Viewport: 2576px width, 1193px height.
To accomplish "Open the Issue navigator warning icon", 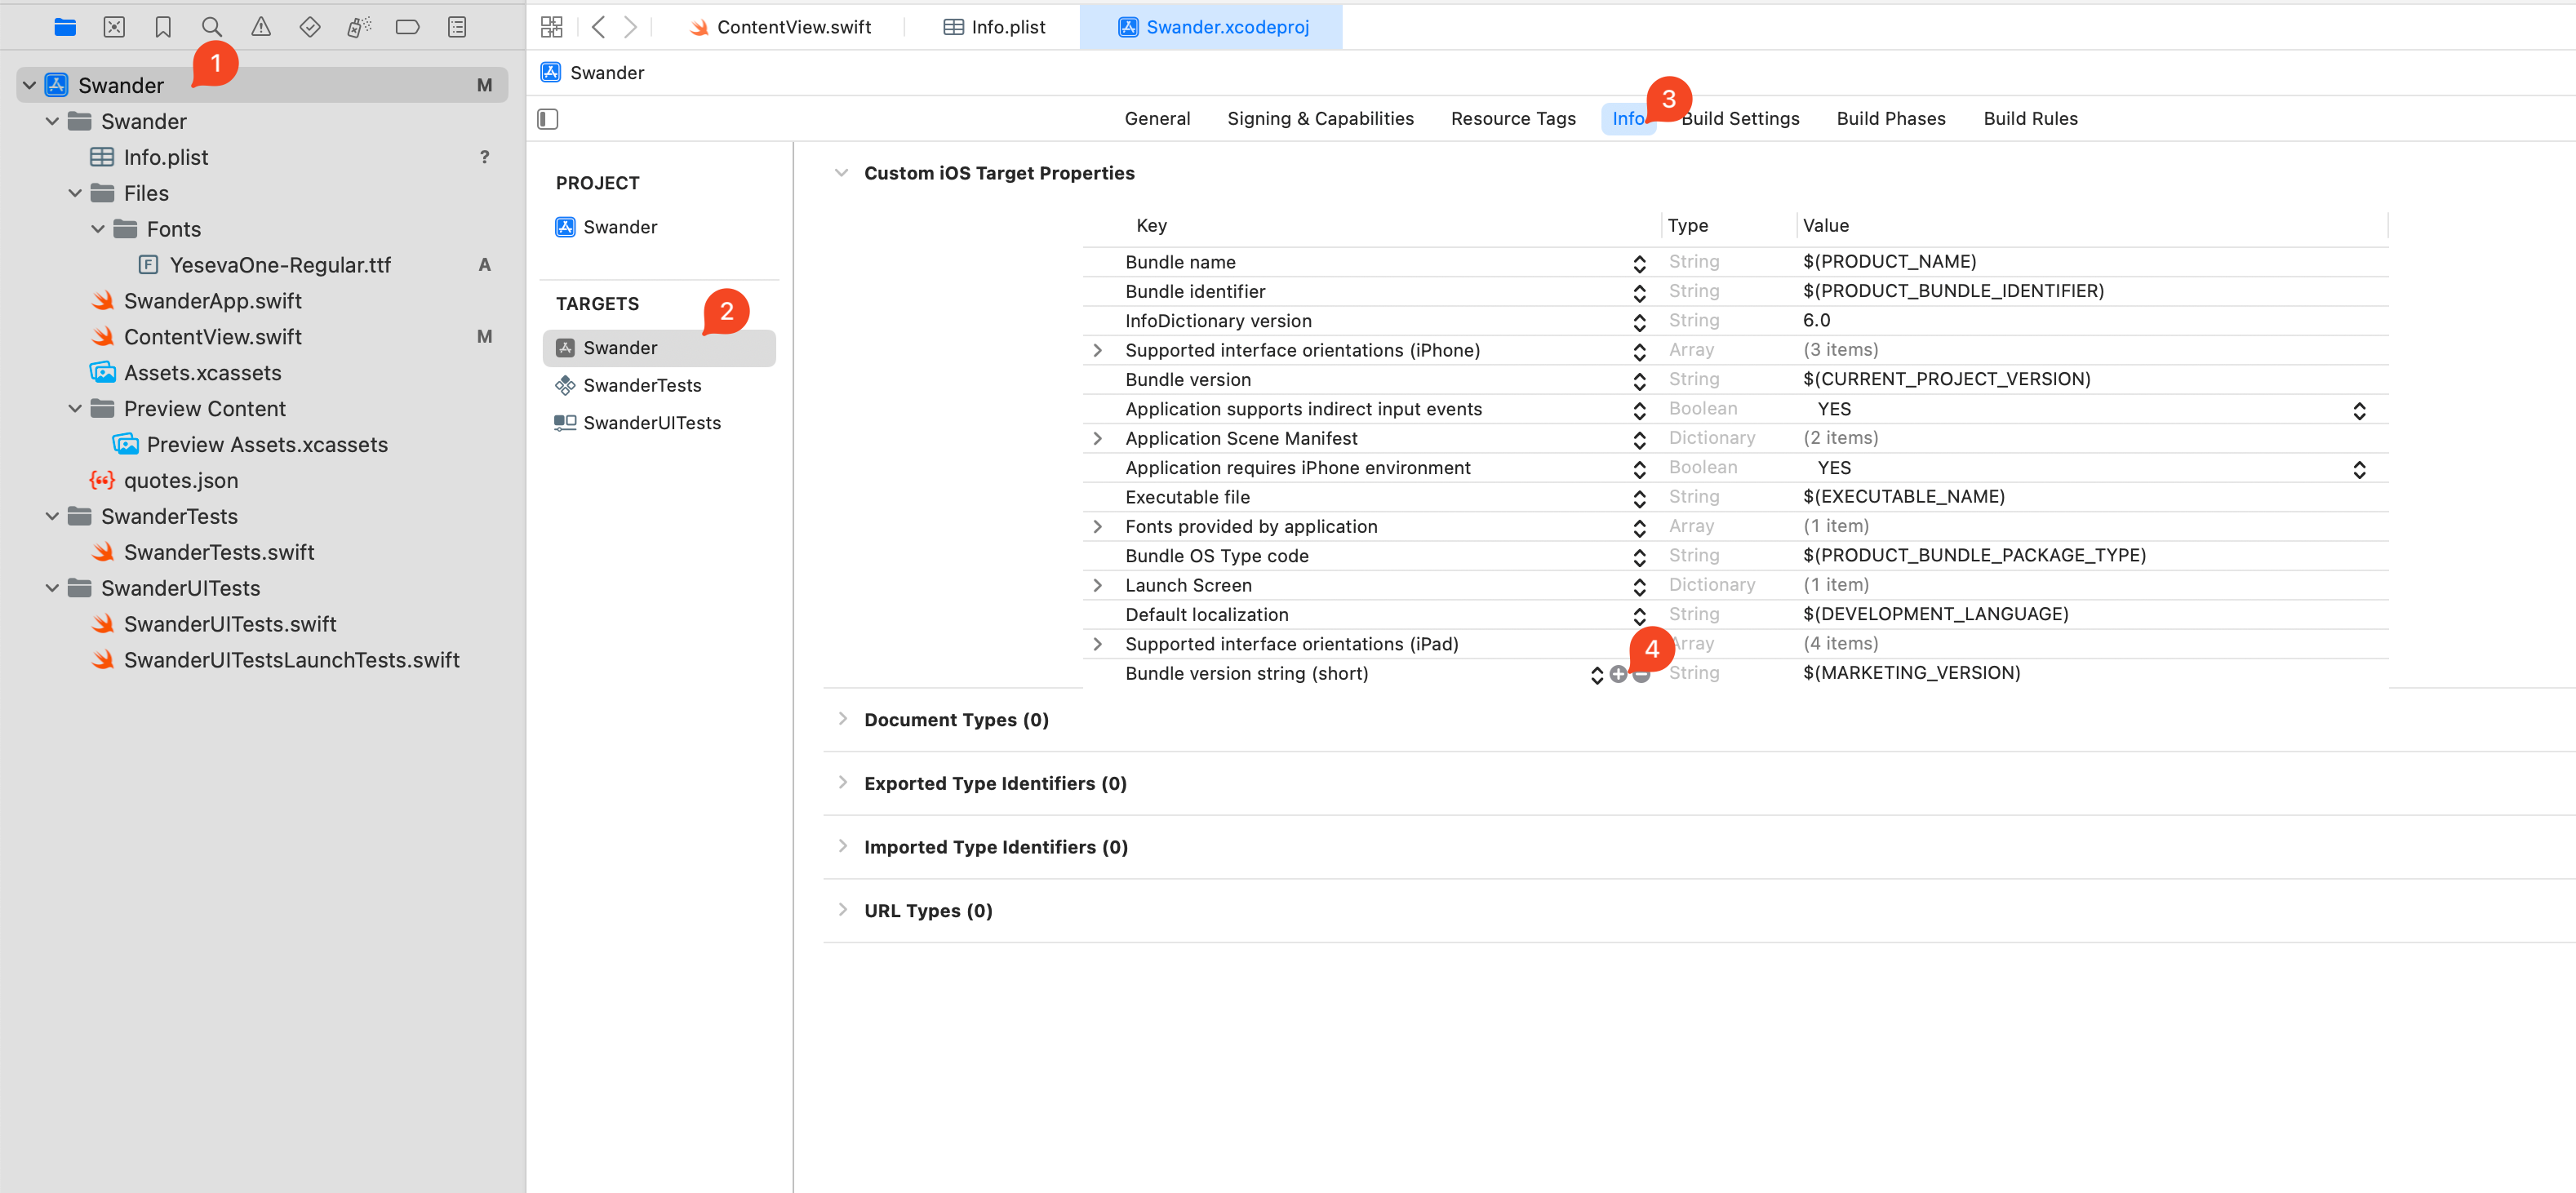I will click(260, 27).
